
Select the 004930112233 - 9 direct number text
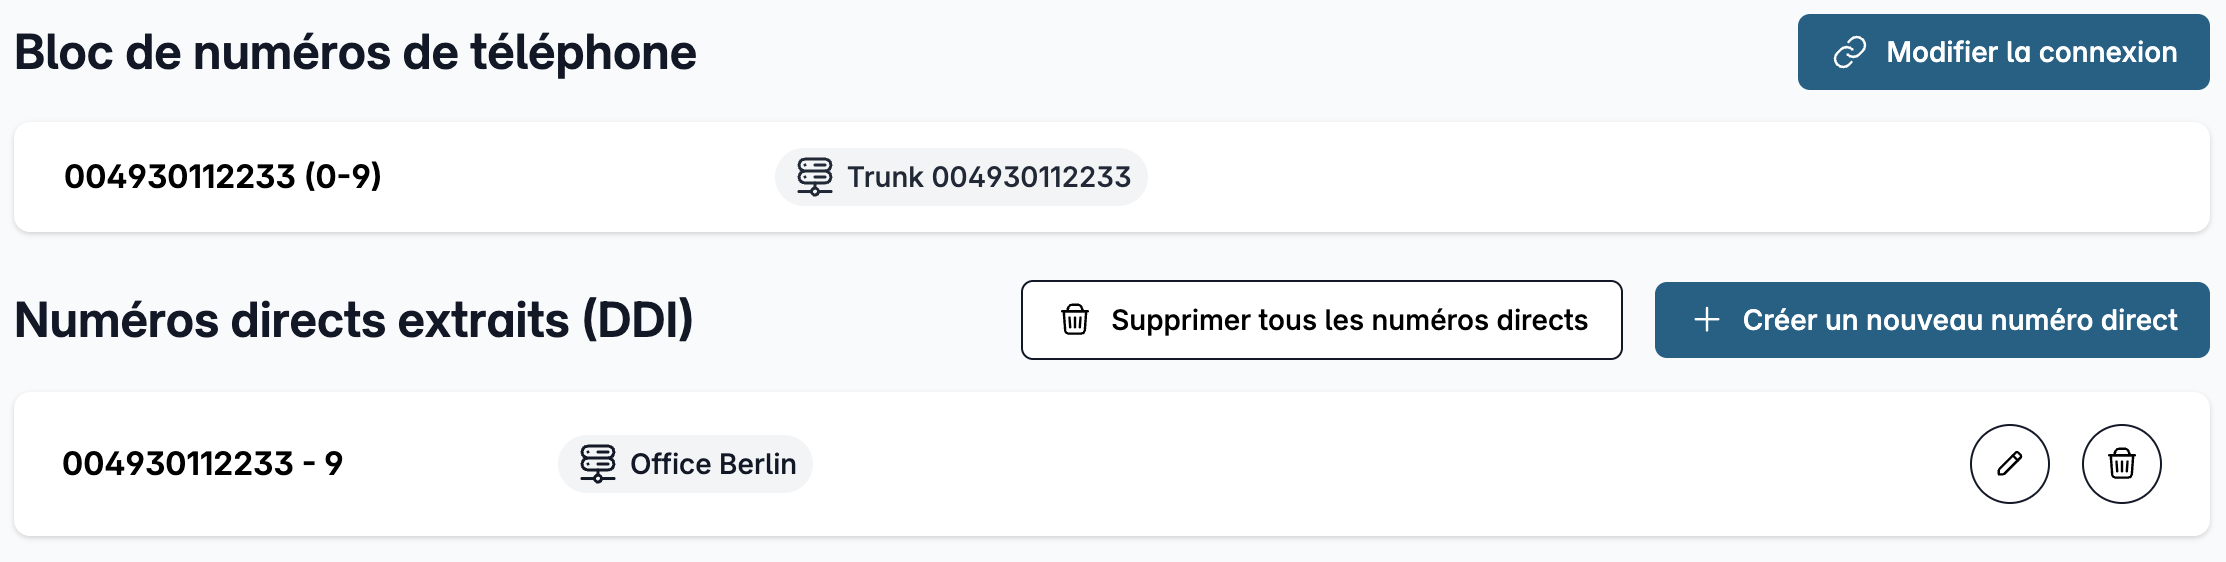(202, 464)
